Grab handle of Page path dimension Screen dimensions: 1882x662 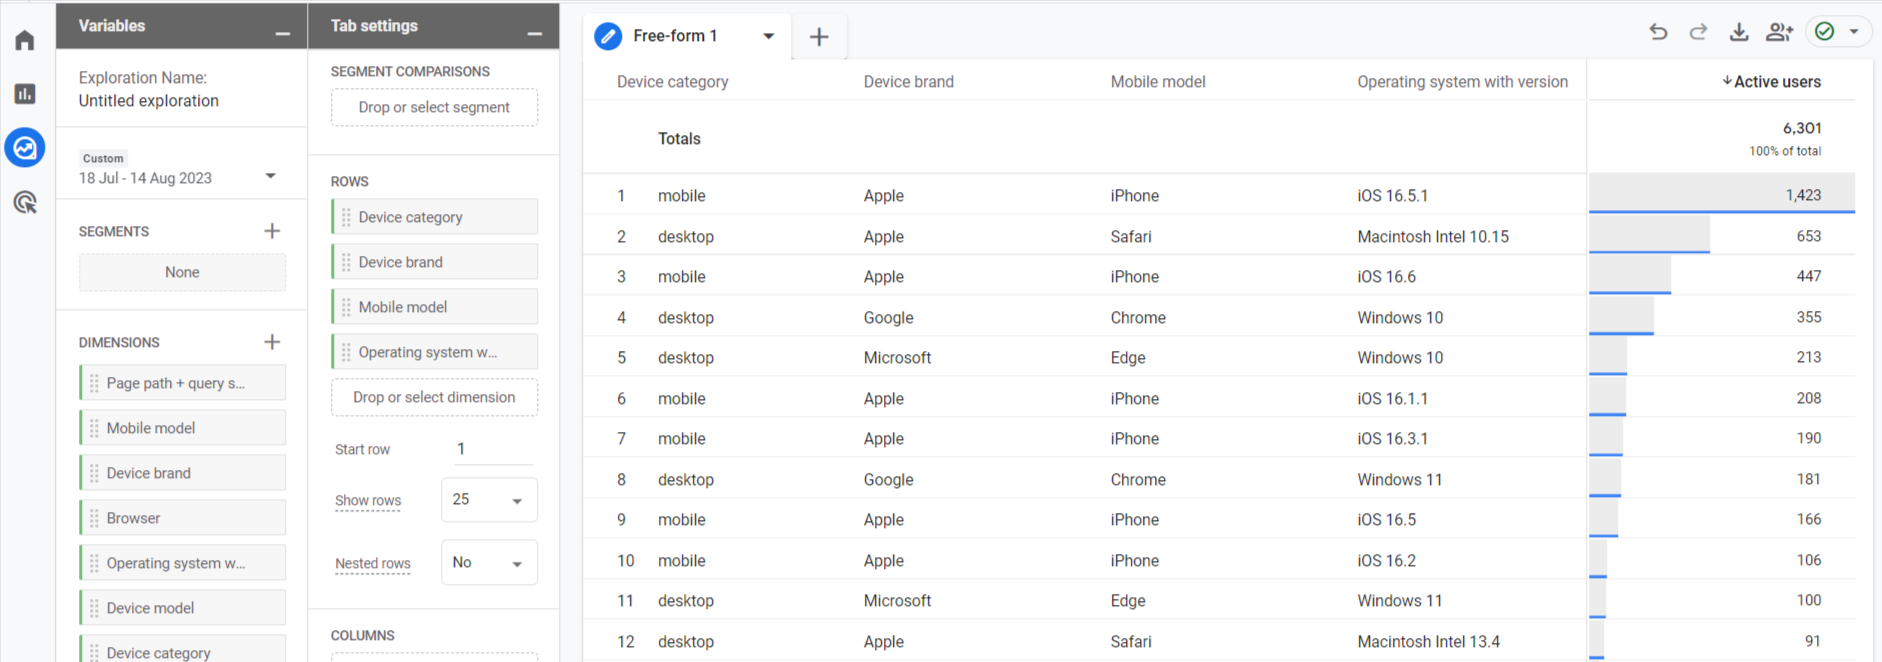tap(94, 383)
